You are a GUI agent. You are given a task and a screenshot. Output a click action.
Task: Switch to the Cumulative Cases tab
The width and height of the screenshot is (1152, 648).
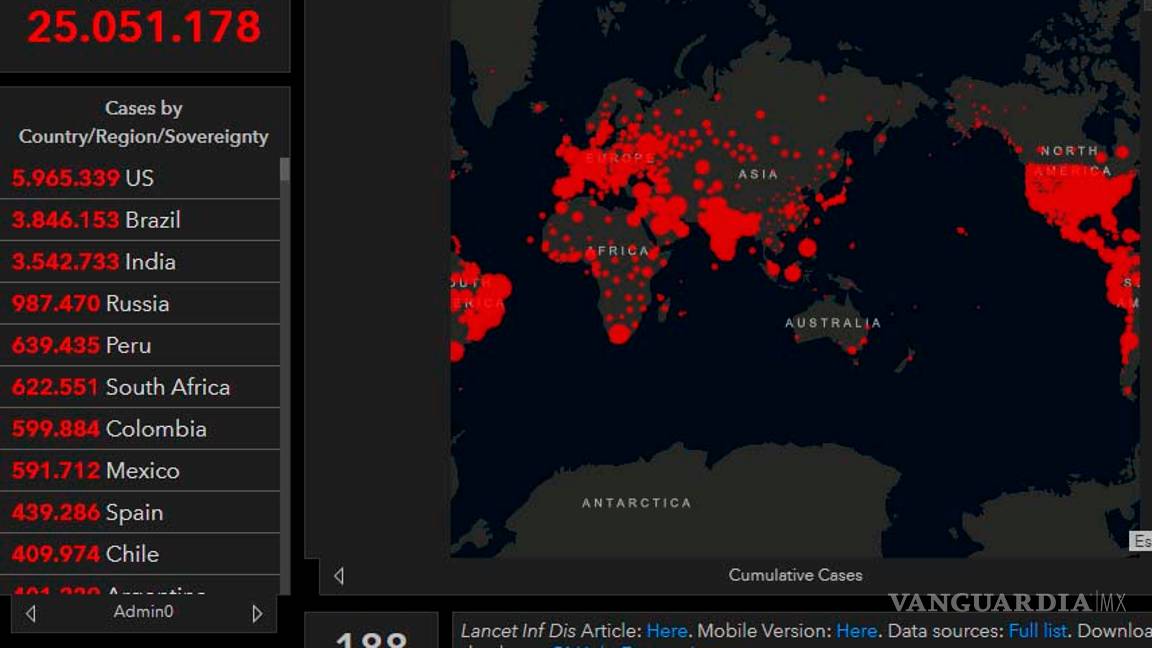[x=795, y=575]
